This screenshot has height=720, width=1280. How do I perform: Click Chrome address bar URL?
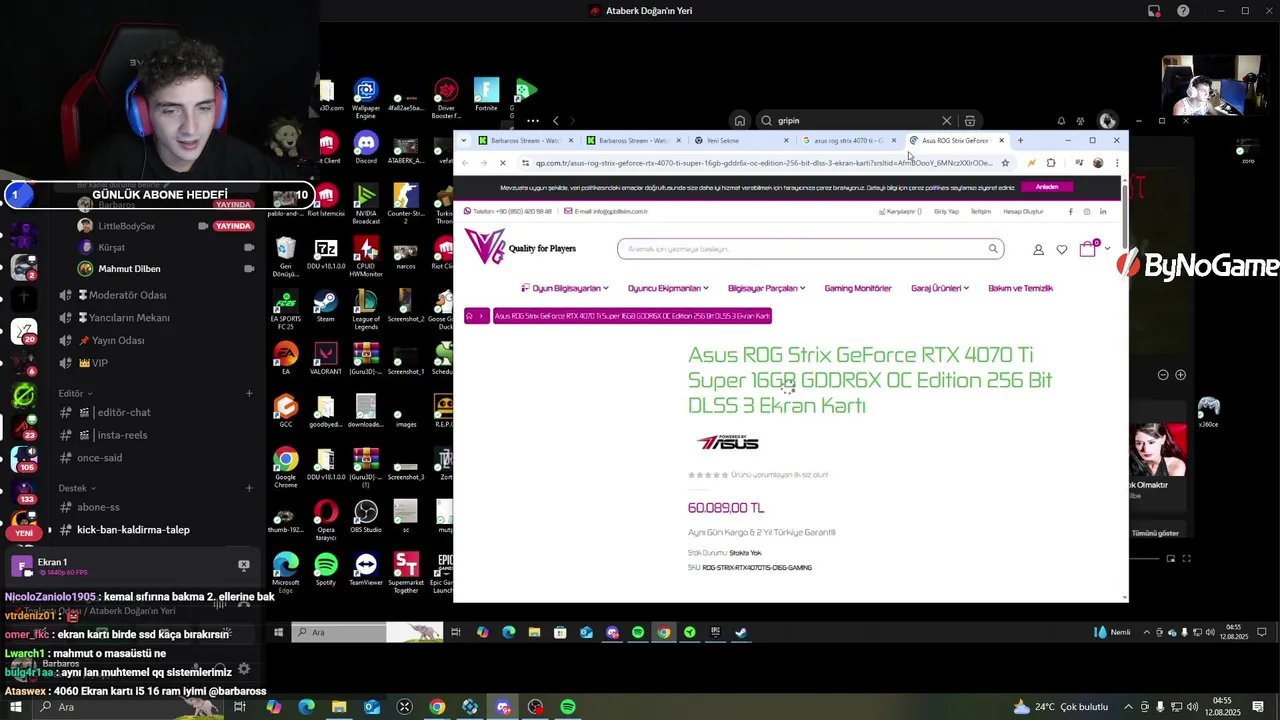763,163
